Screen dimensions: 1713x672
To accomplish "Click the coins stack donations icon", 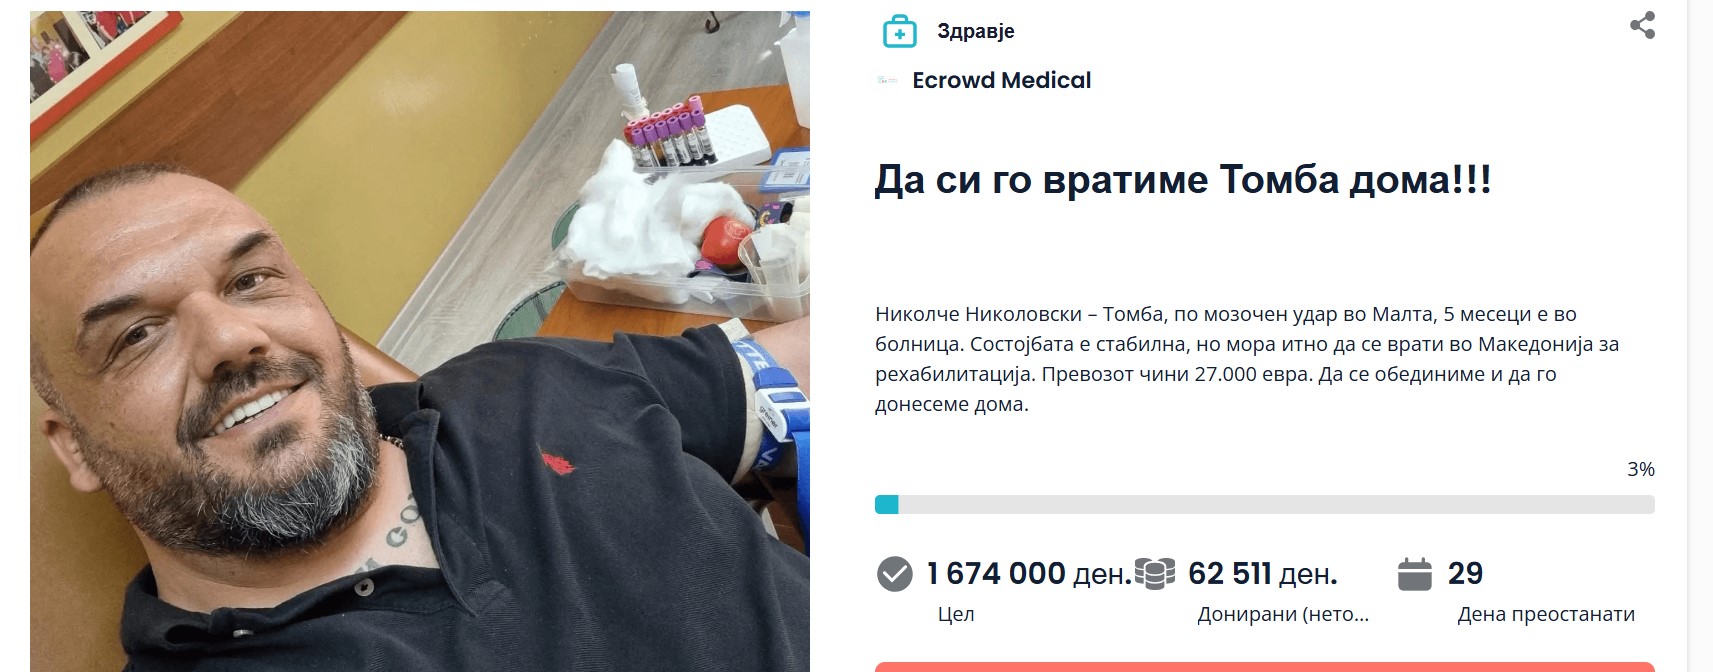I will (x=1155, y=574).
